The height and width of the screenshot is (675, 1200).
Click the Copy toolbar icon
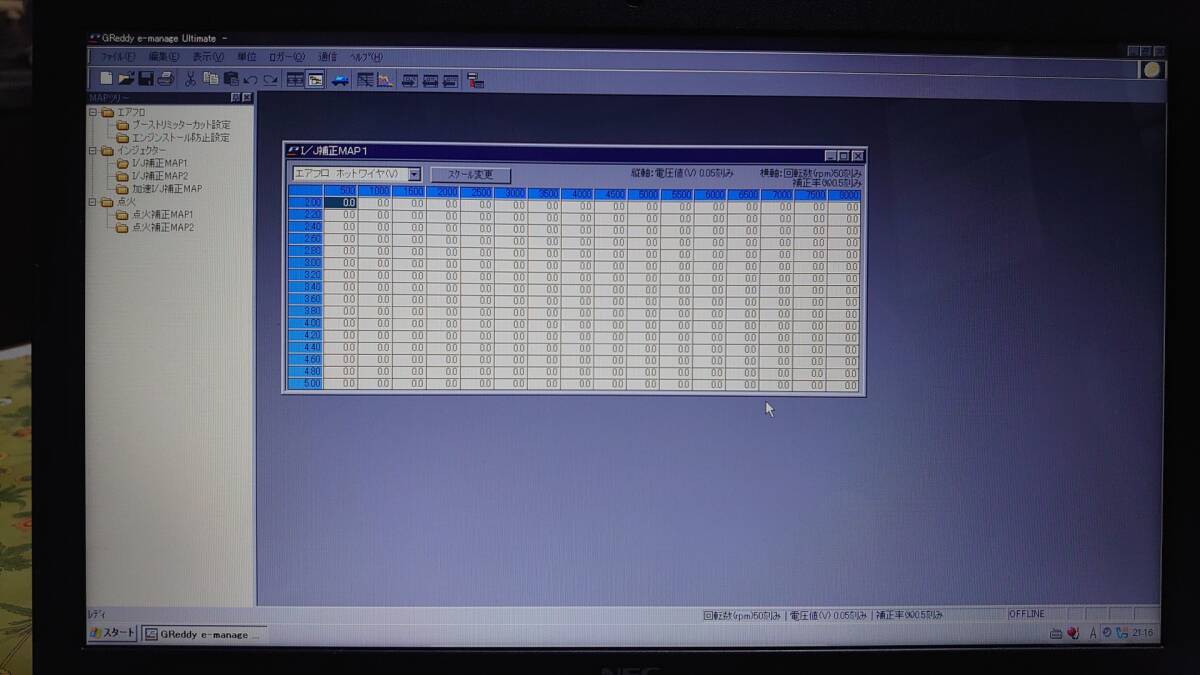coord(211,79)
